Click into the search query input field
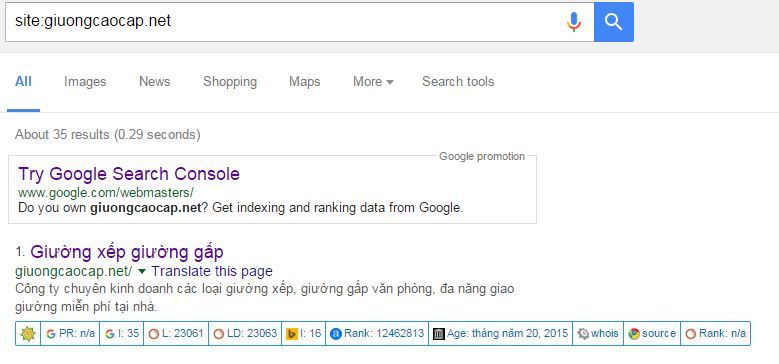This screenshot has width=779, height=364. pos(283,22)
